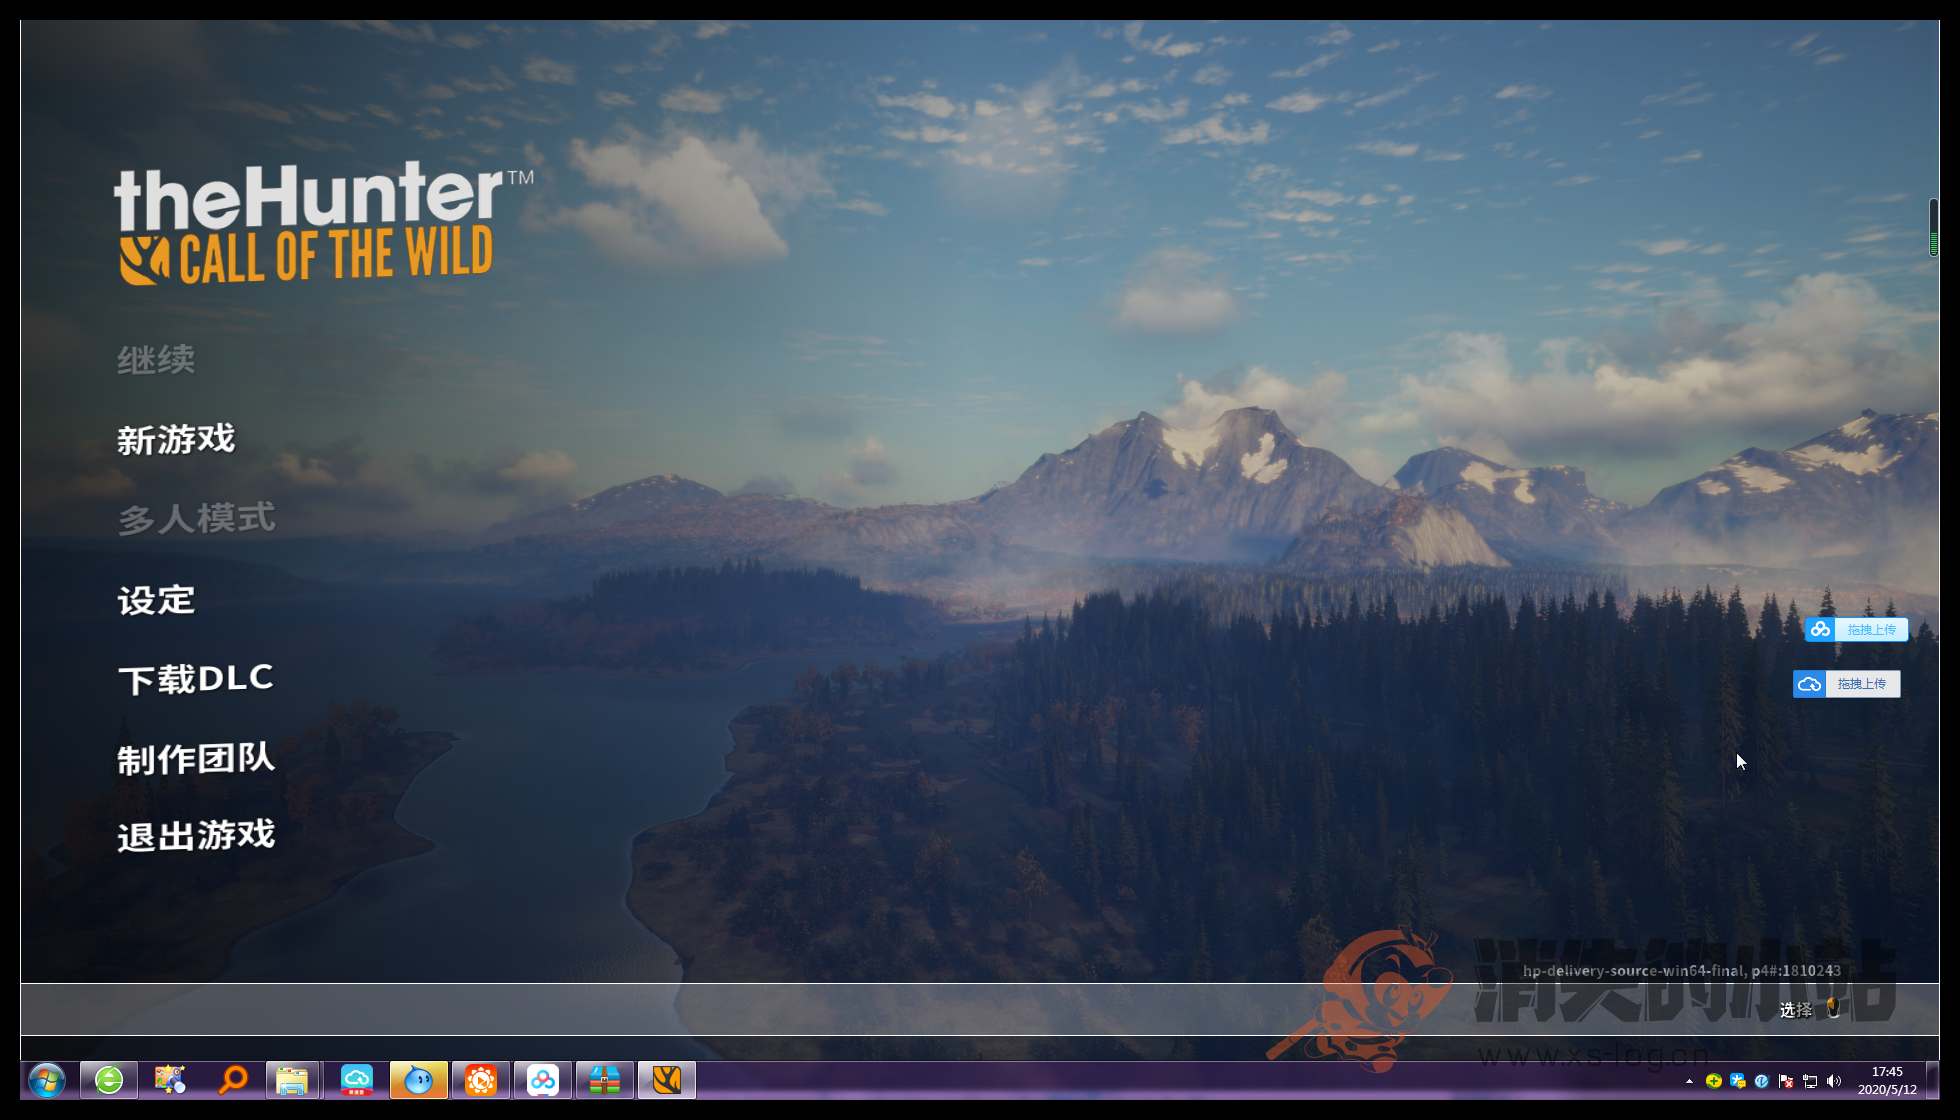Click the build text hp-delivery-source-win64-final
This screenshot has width=1960, height=1120.
tap(1634, 970)
